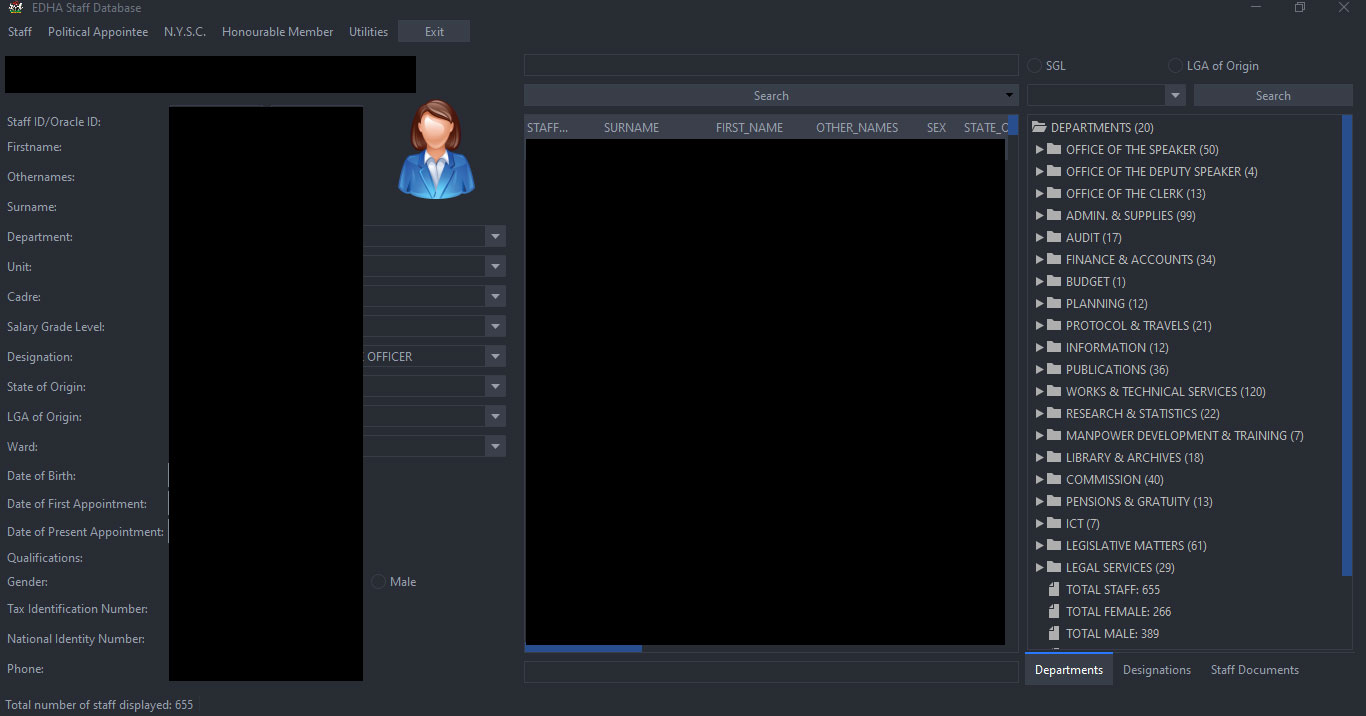
Task: Click the TOTAL FEMALE document icon
Action: (x=1053, y=612)
